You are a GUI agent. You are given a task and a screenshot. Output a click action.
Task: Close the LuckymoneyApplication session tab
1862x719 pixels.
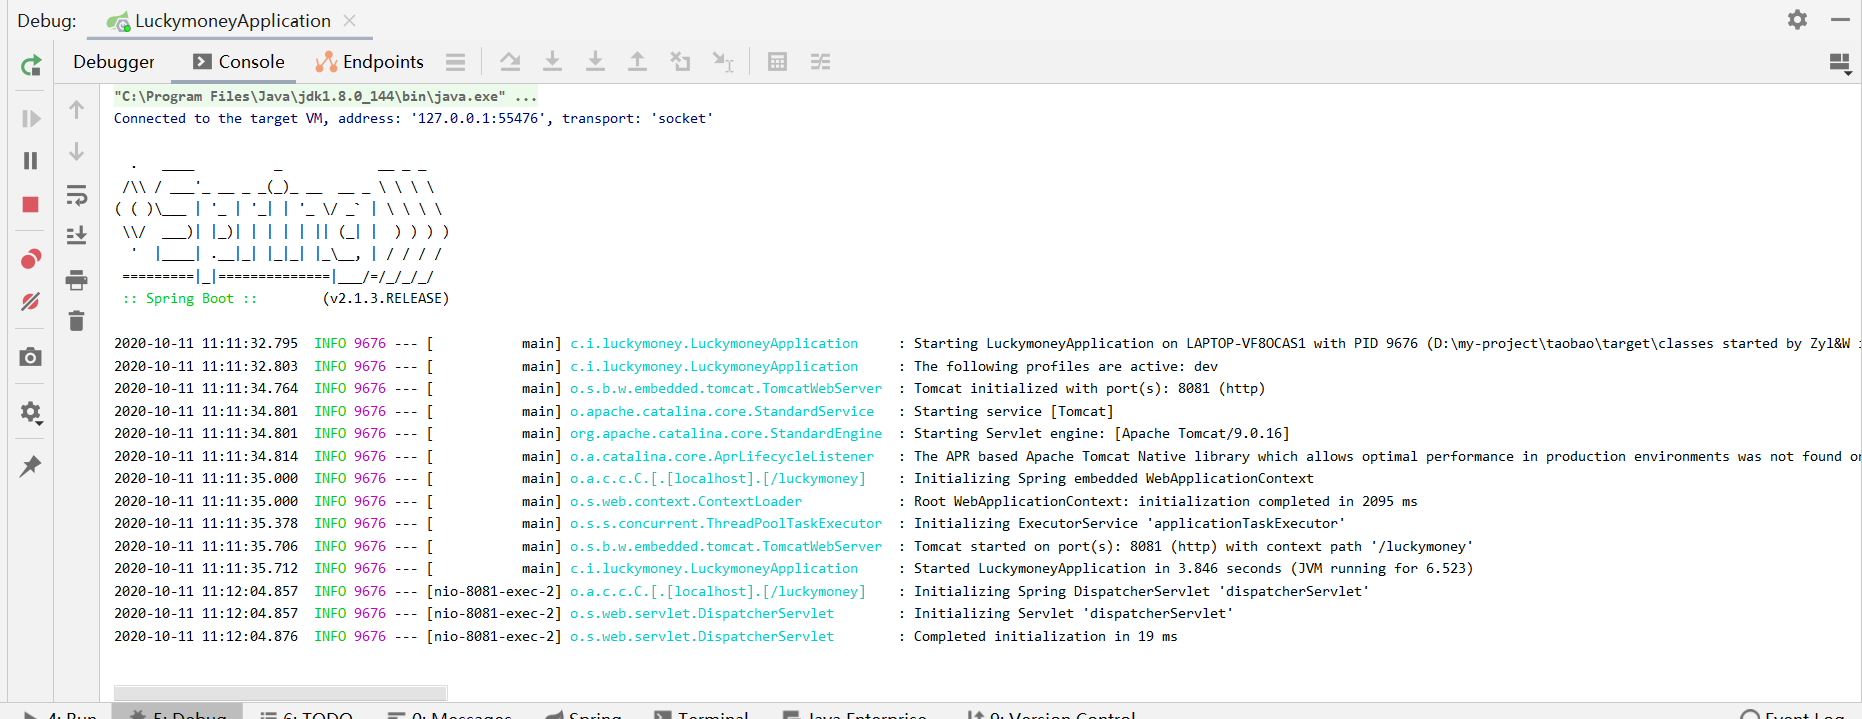350,20
